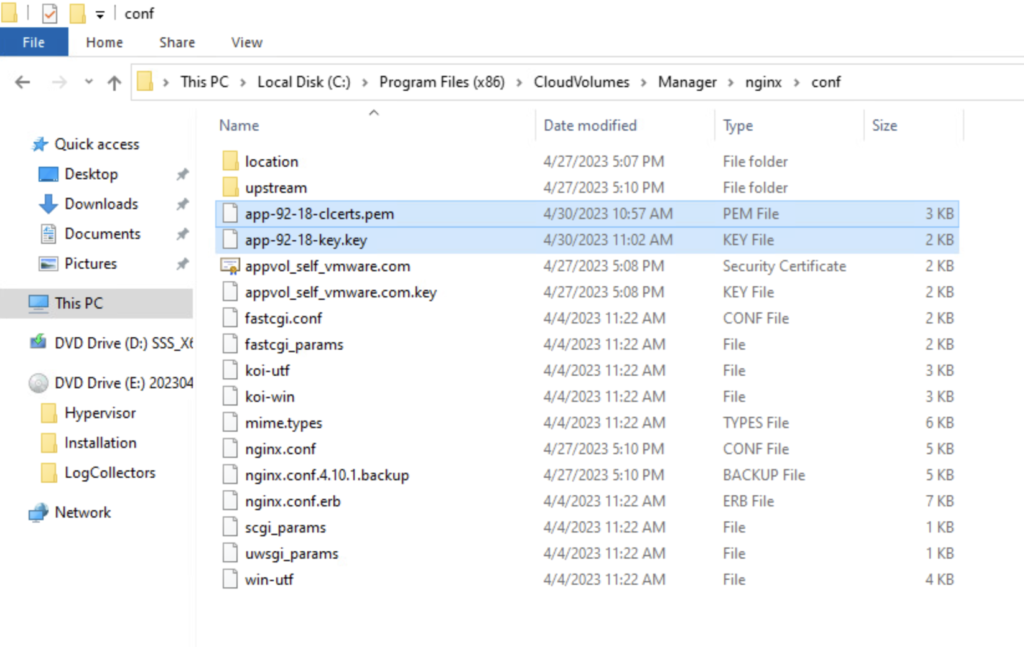Sort files by Date modified column

point(590,125)
